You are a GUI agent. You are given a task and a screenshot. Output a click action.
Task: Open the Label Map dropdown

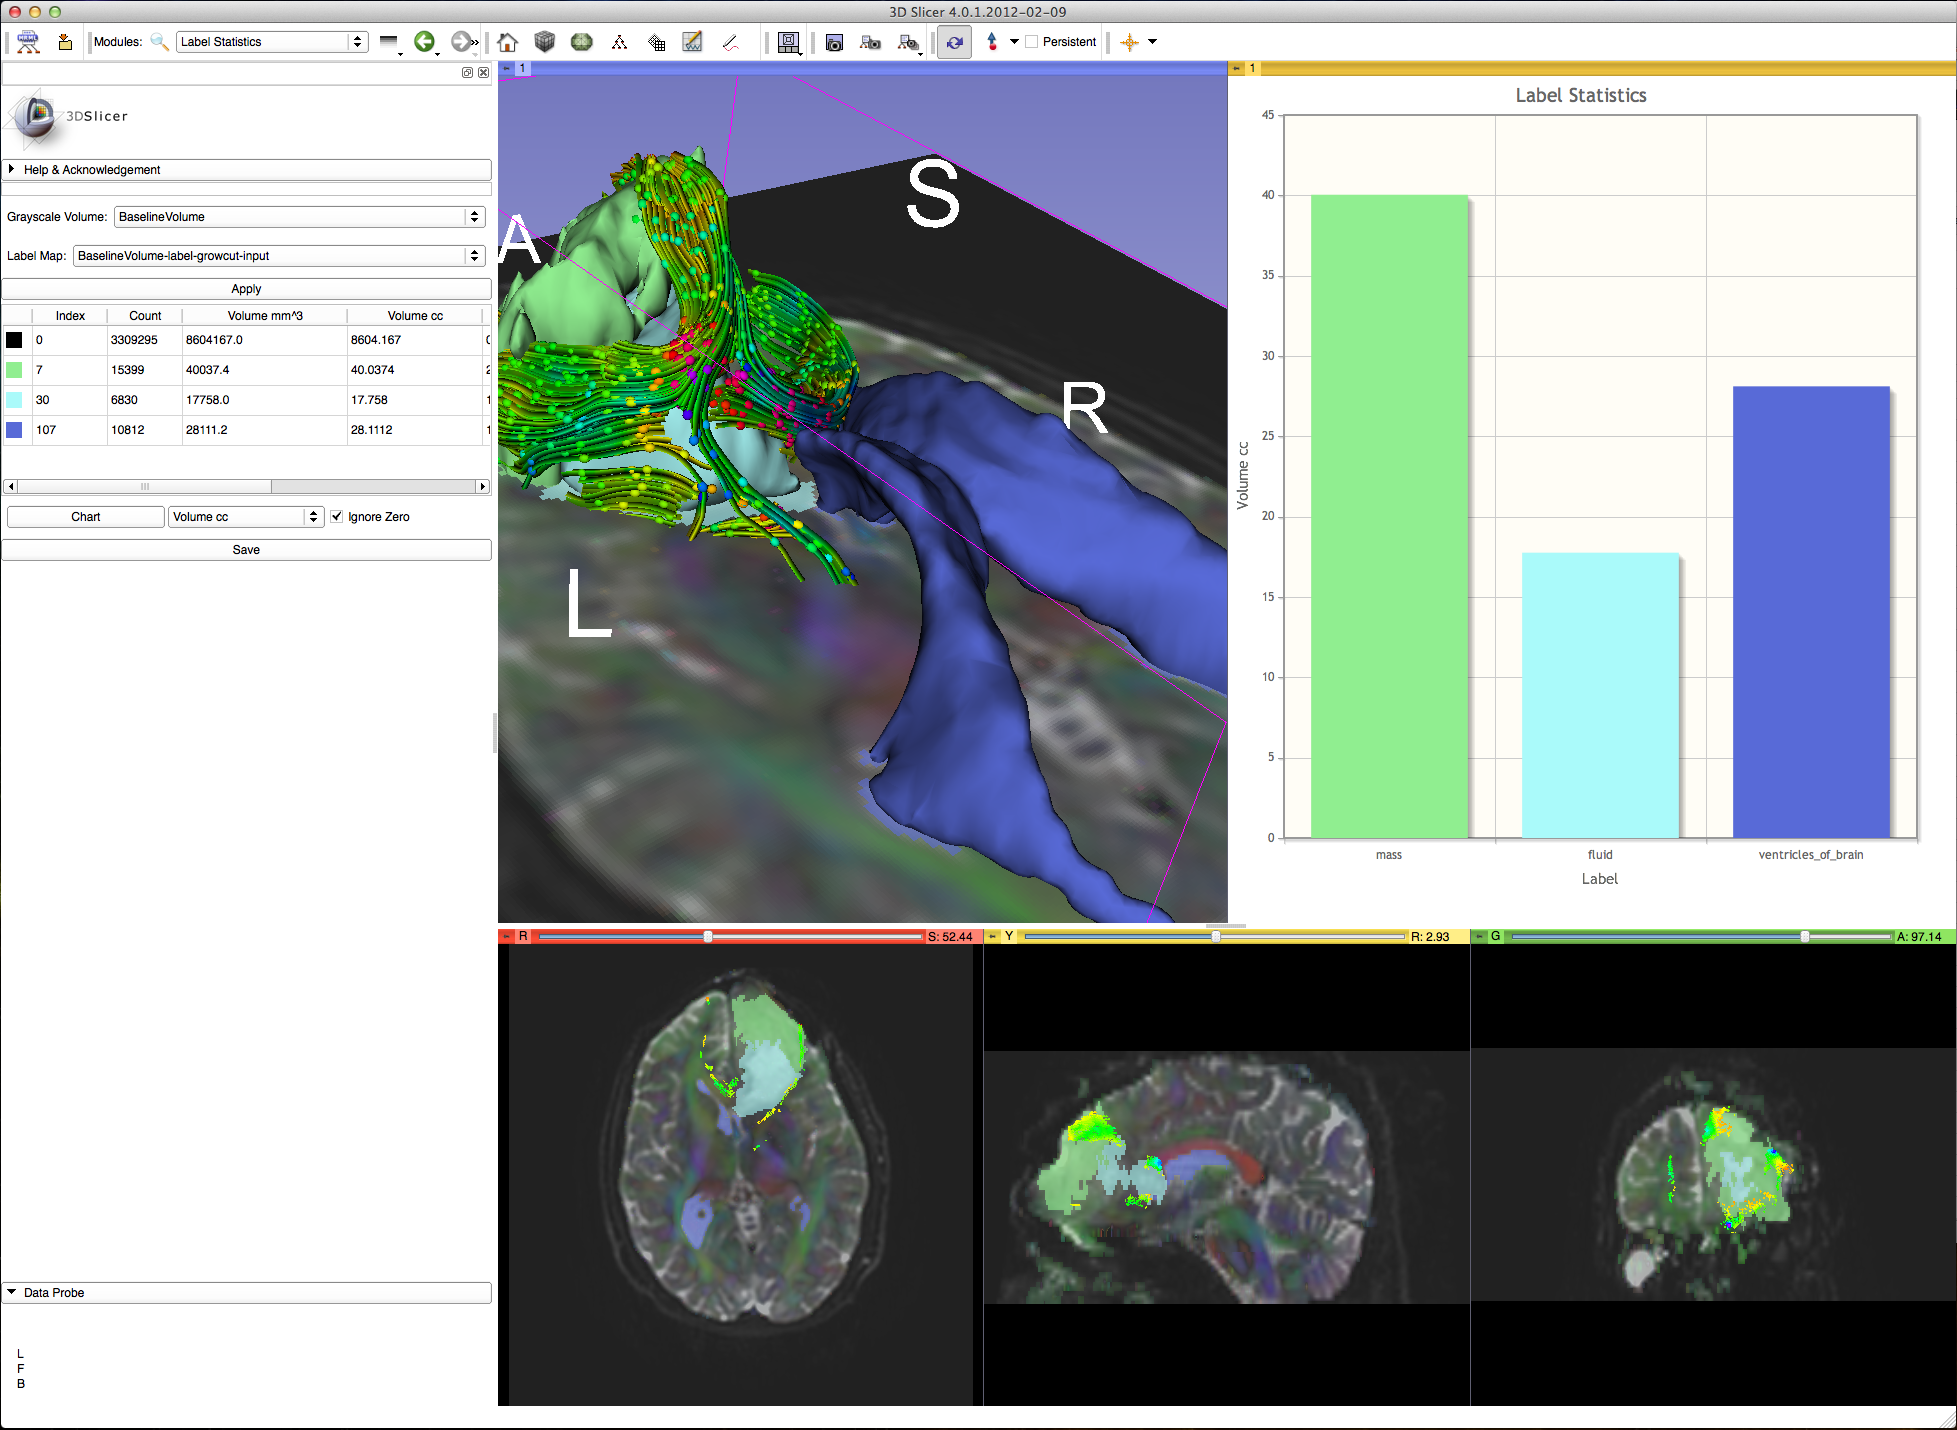279,256
